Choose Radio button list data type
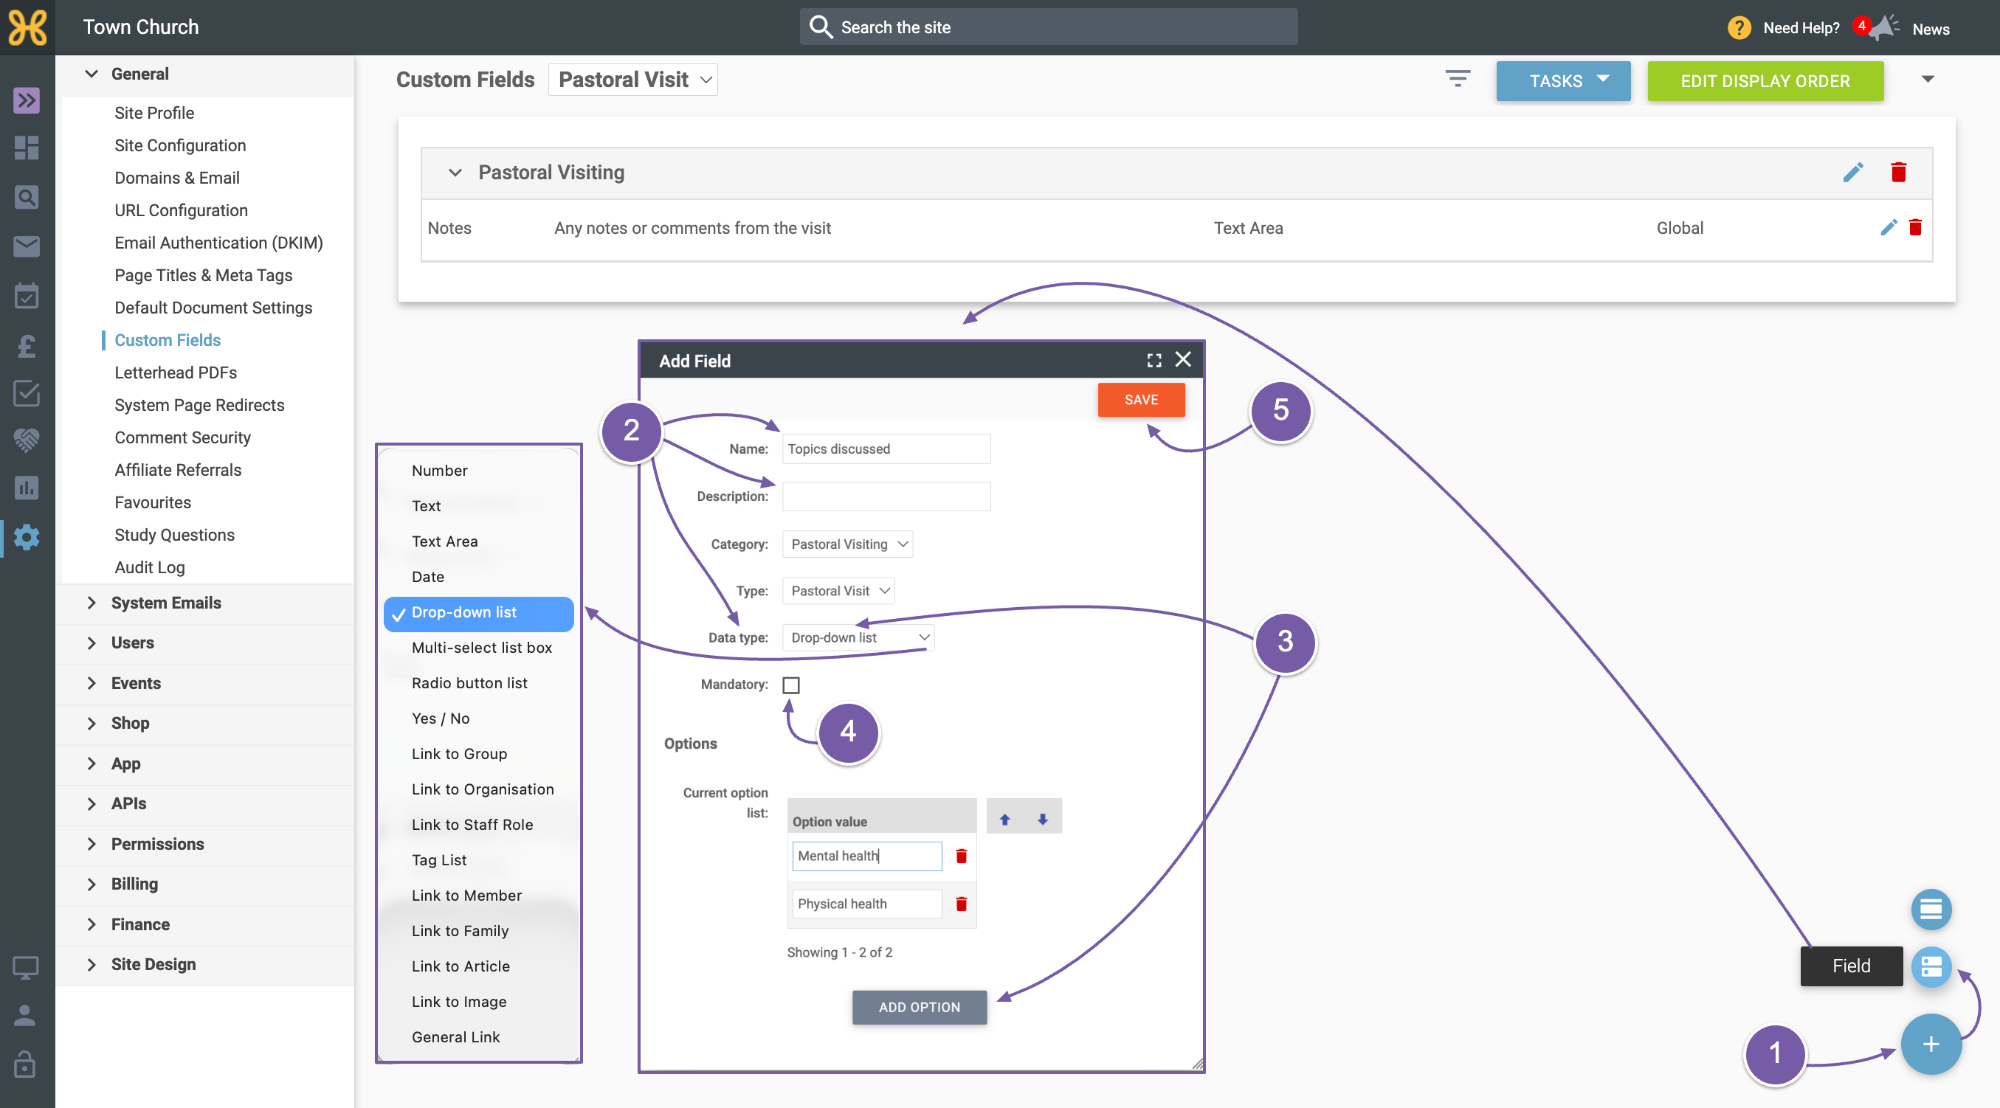2000x1108 pixels. 470,683
